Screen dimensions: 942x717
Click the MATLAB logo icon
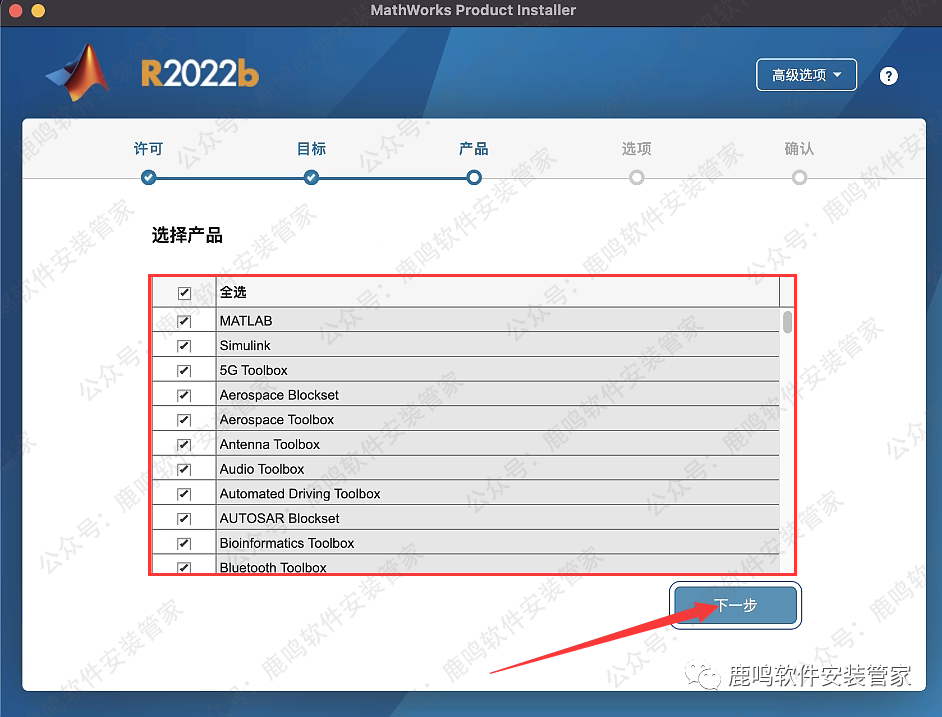[x=78, y=75]
